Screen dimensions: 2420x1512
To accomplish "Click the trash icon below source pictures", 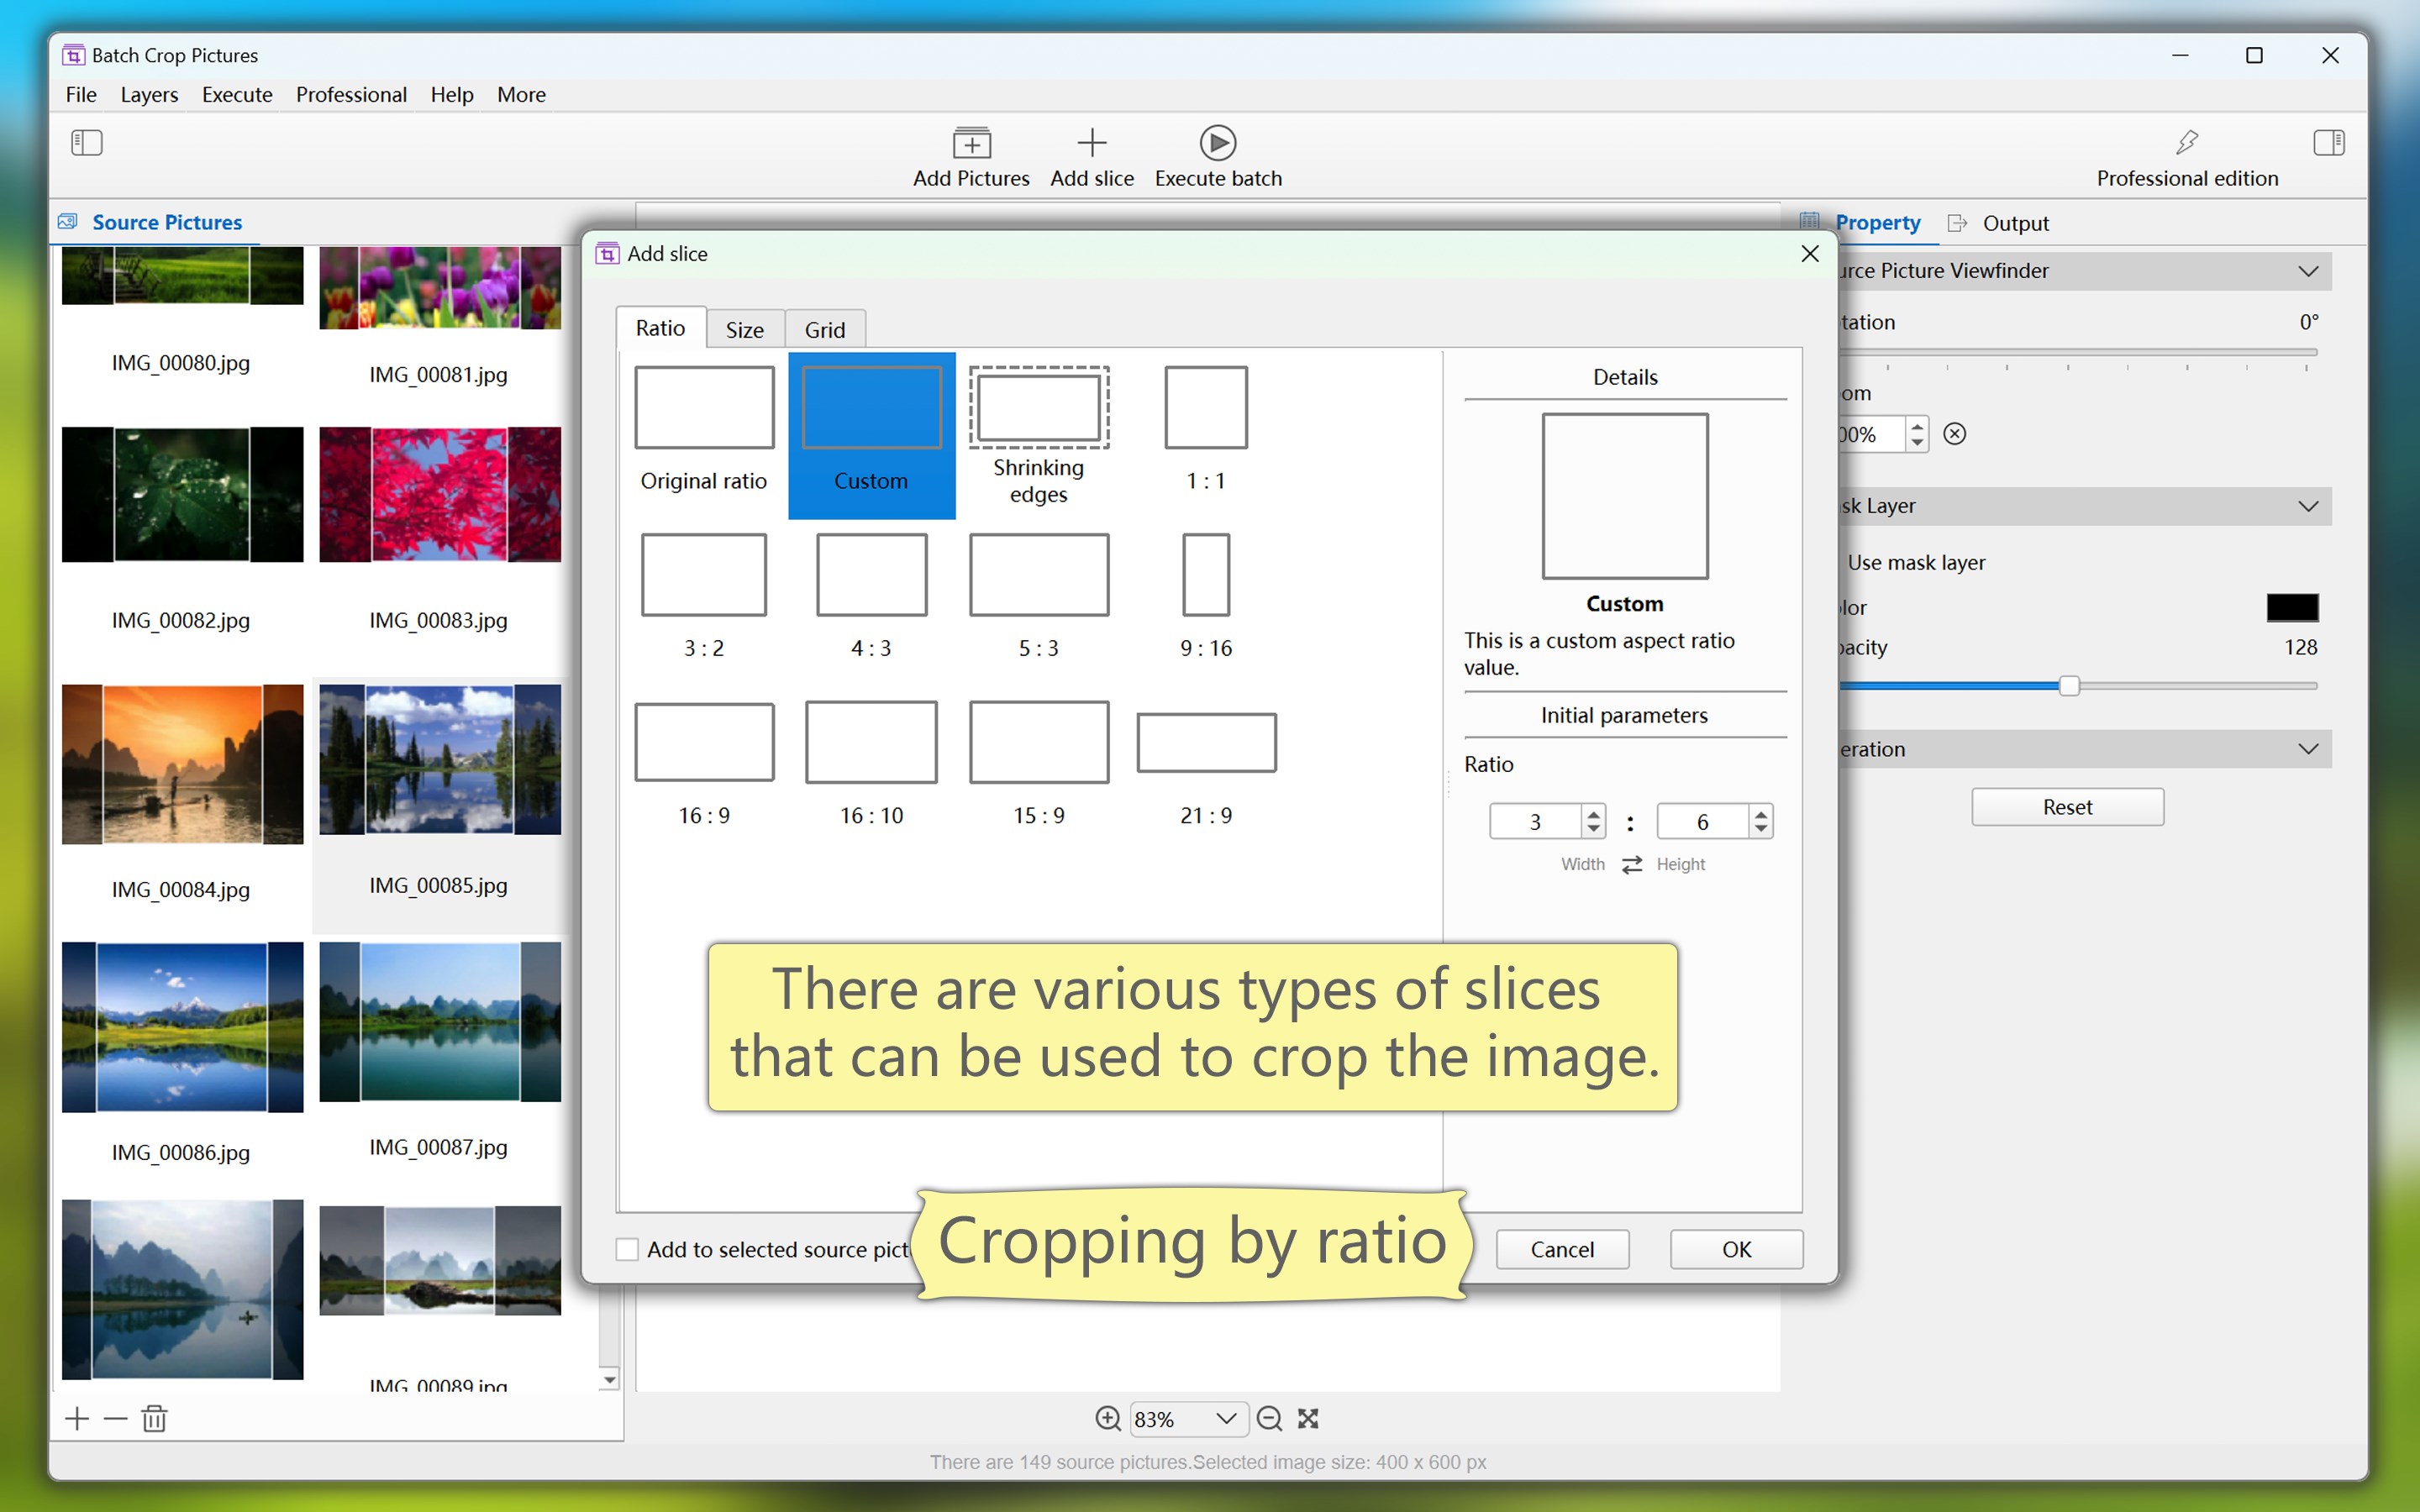I will point(154,1418).
